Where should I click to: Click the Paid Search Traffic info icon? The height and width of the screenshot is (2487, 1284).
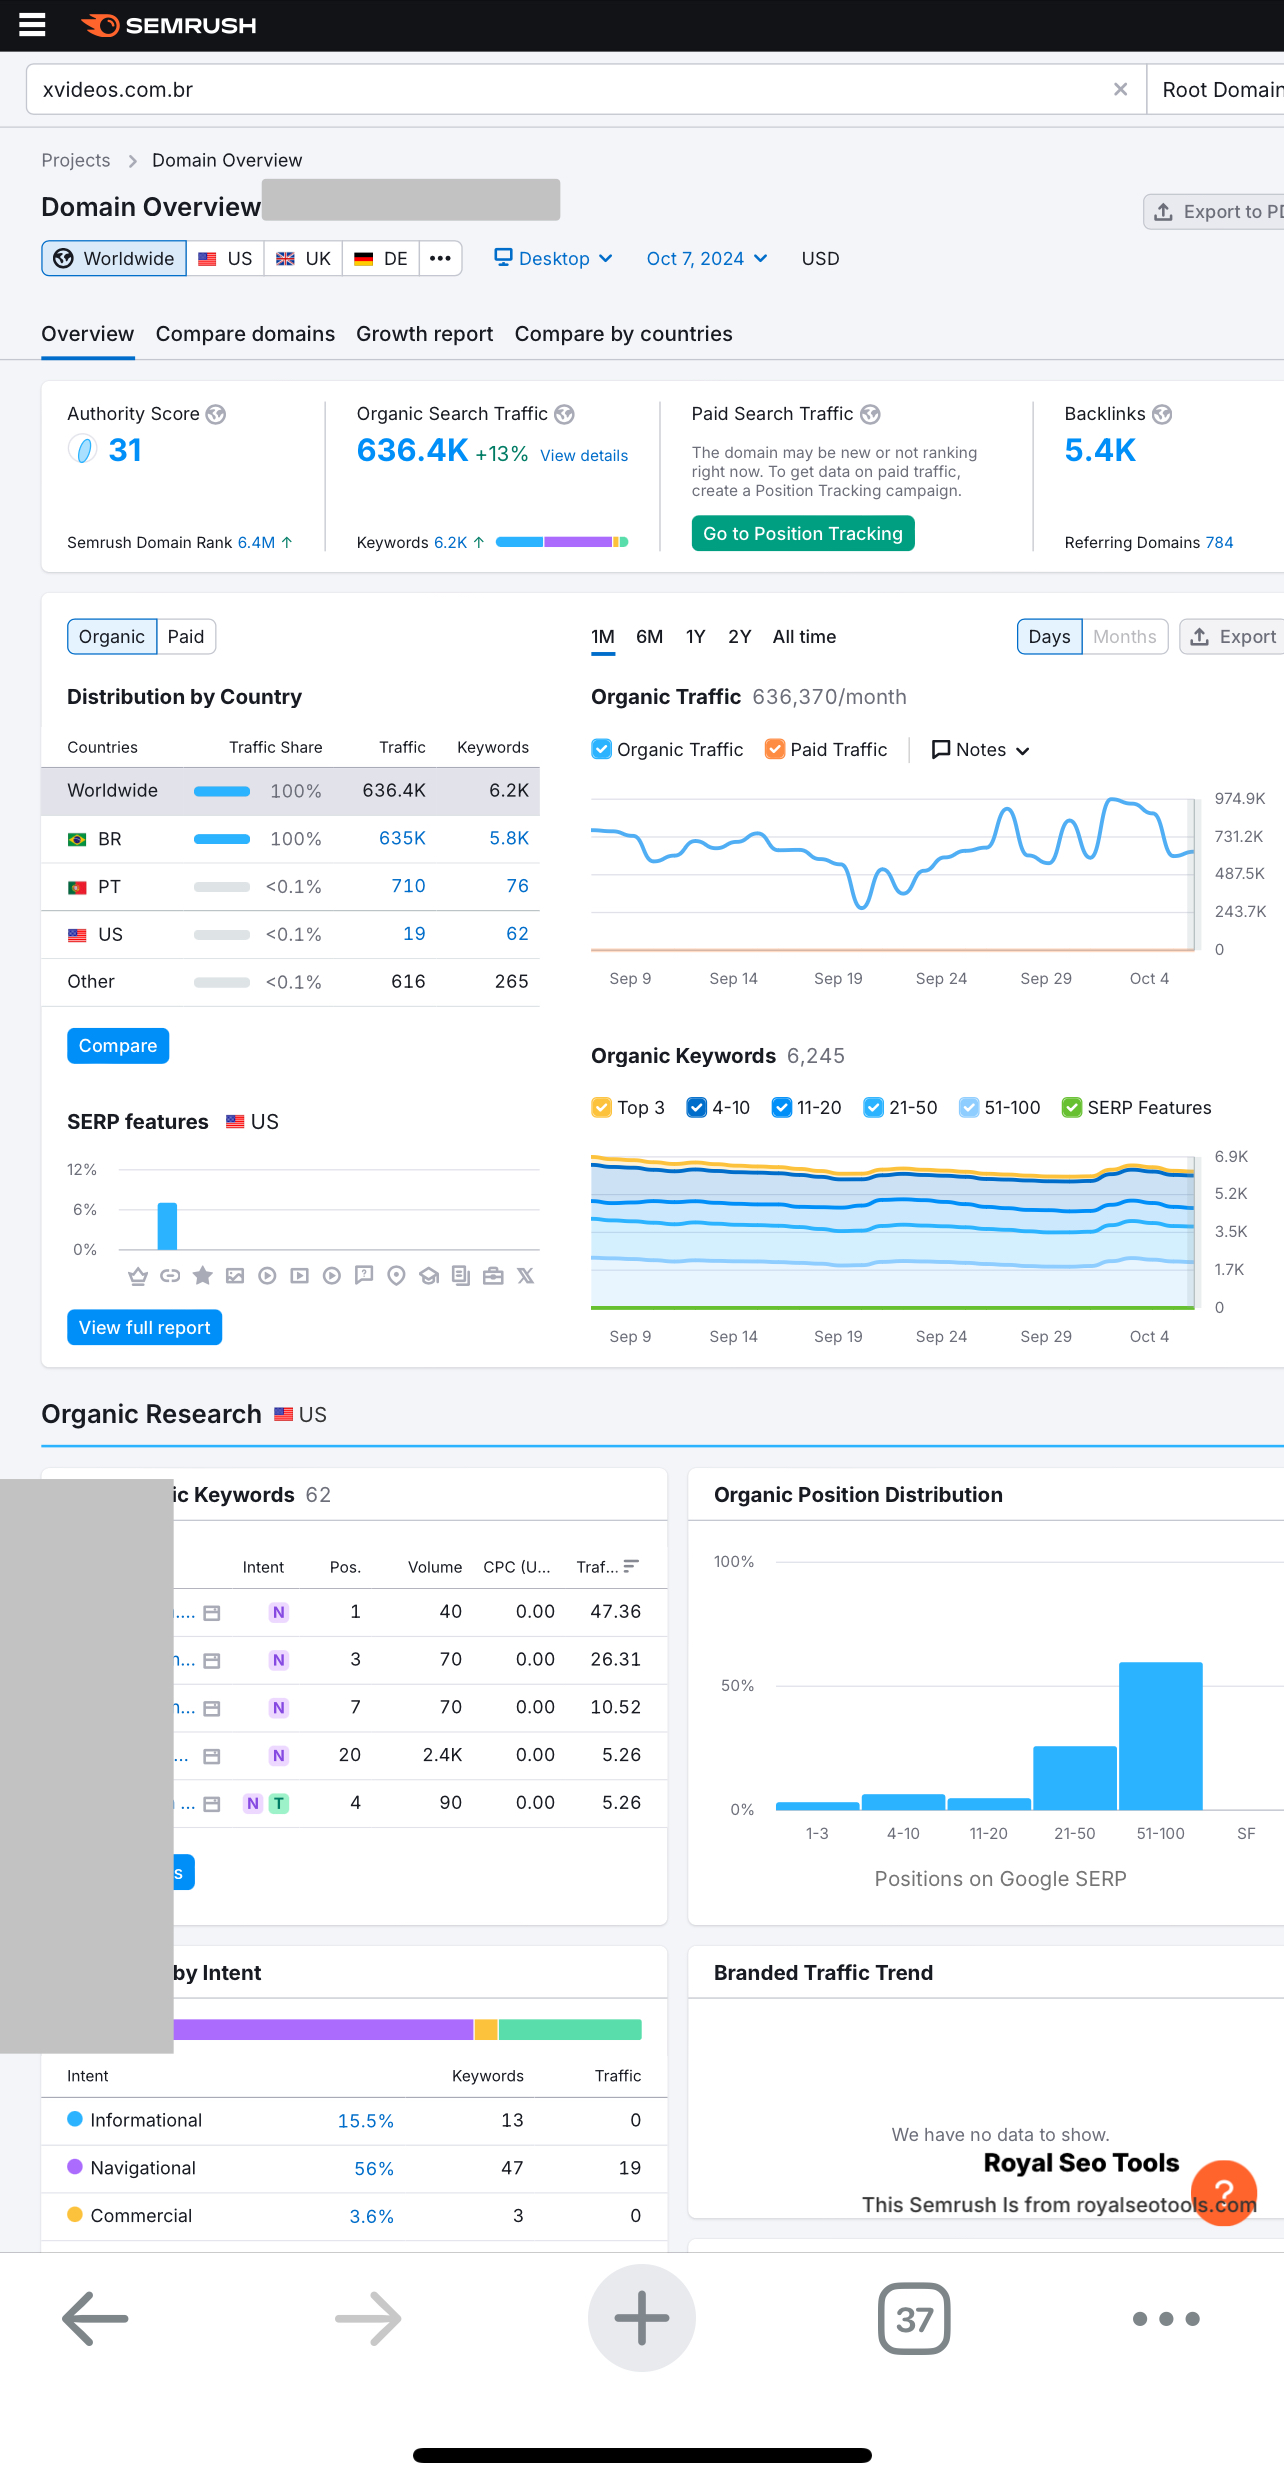(871, 414)
